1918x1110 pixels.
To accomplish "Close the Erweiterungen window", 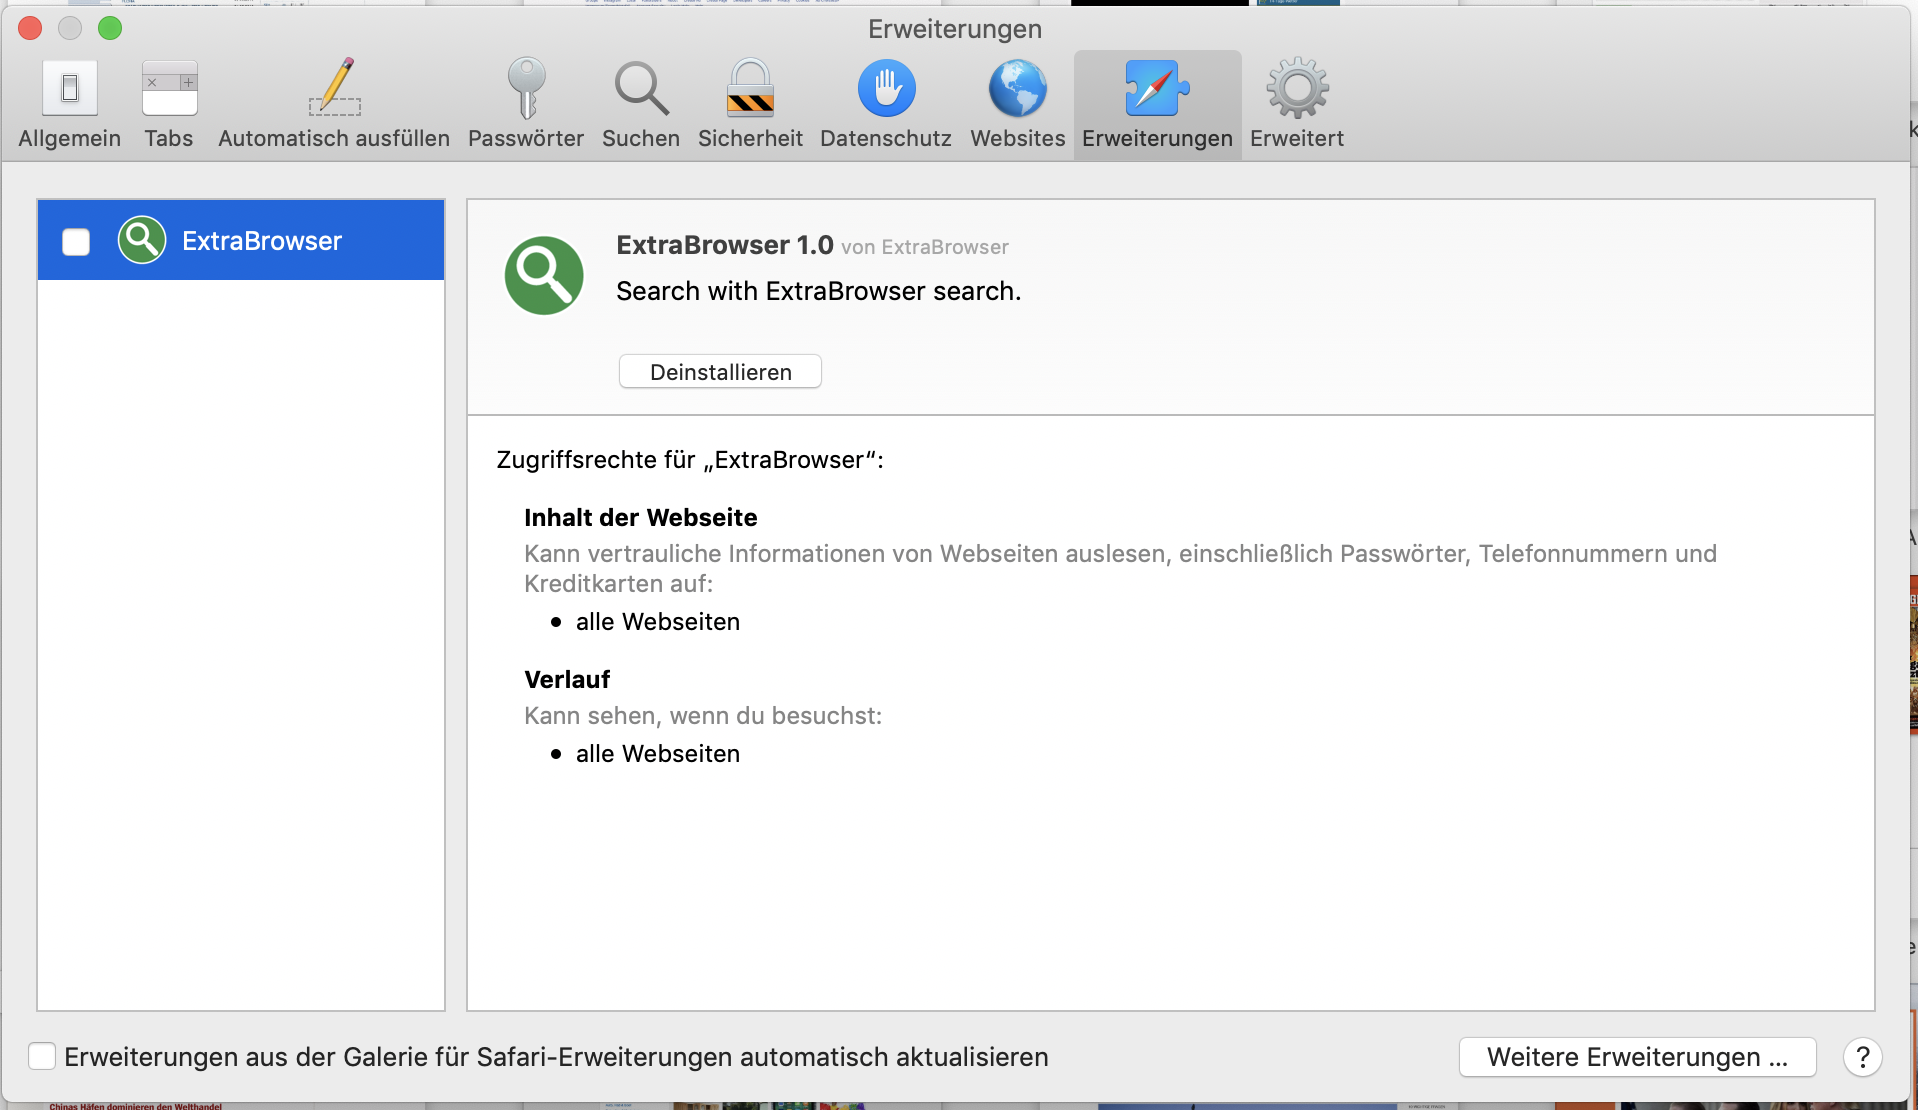I will click(30, 28).
